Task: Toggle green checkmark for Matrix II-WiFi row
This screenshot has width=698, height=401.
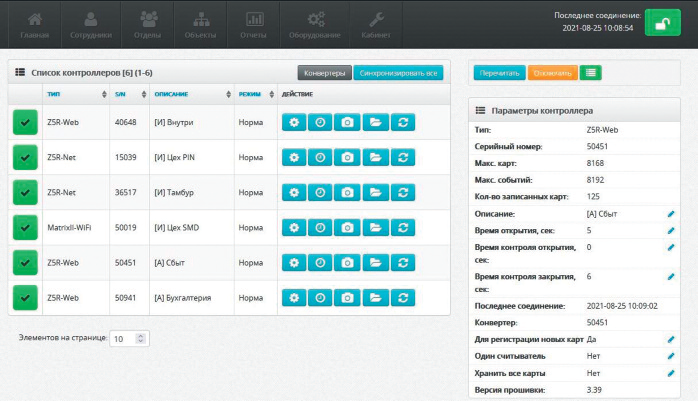Action: [x=25, y=227]
